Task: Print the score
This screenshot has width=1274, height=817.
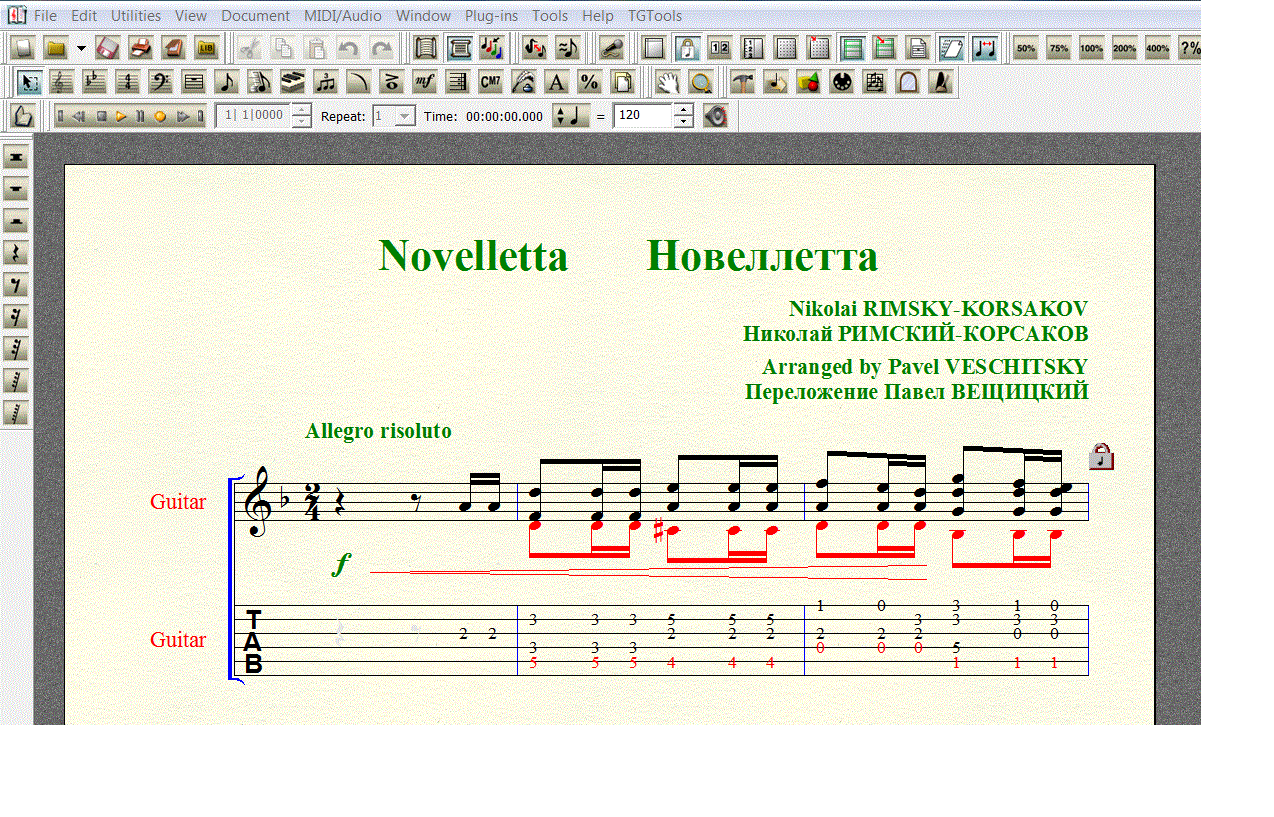Action: click(141, 48)
